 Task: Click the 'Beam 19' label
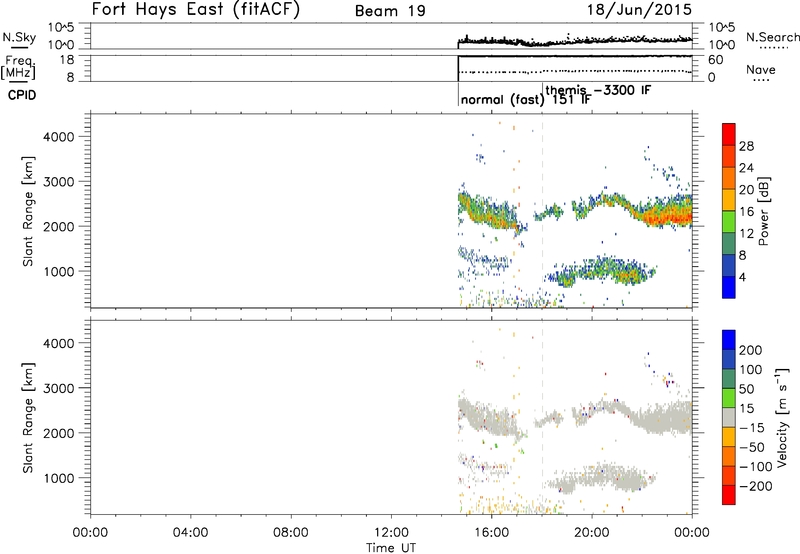coord(390,11)
